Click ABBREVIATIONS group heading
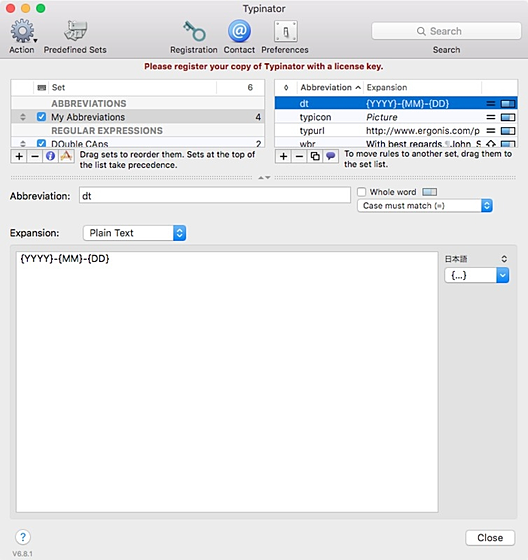The height and width of the screenshot is (560, 528). tap(89, 104)
